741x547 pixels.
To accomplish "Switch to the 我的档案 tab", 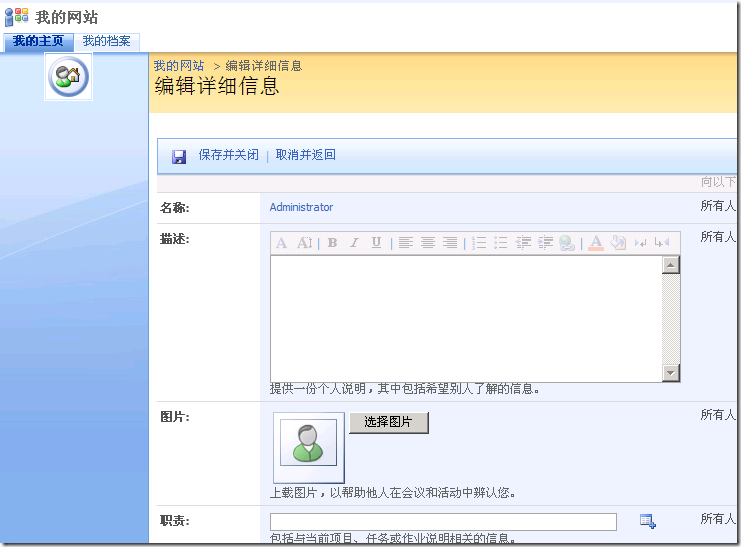I will pos(107,41).
